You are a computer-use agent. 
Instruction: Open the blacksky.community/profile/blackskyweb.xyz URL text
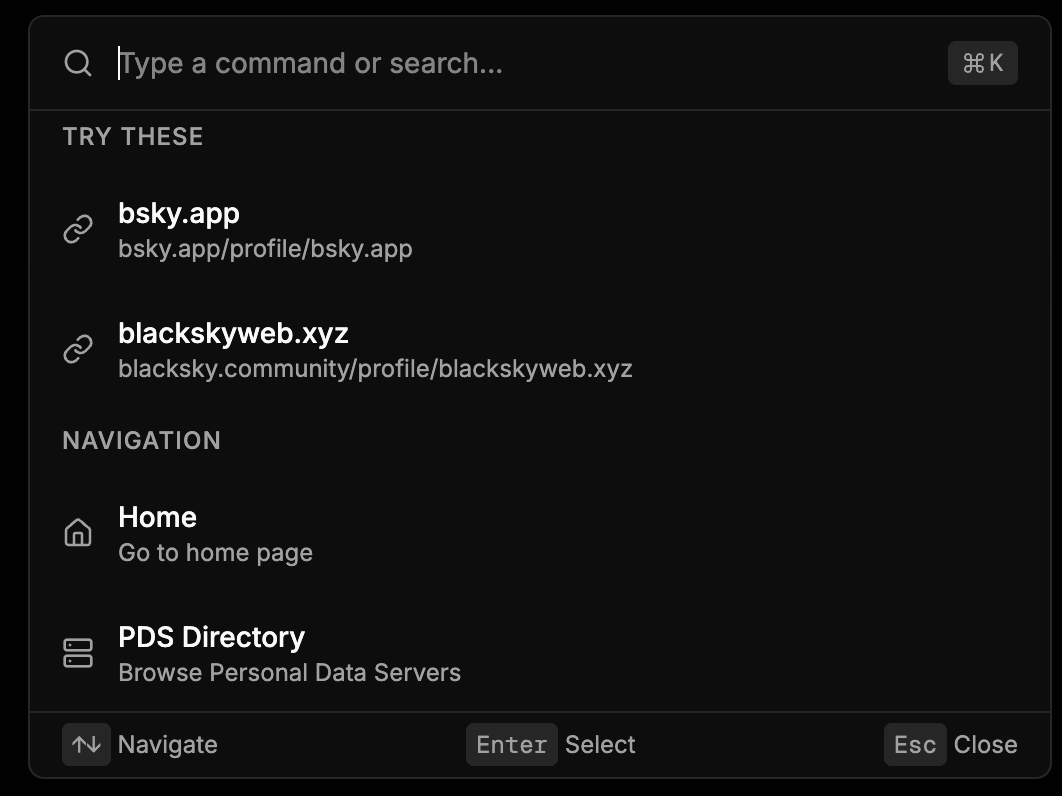[x=375, y=368]
